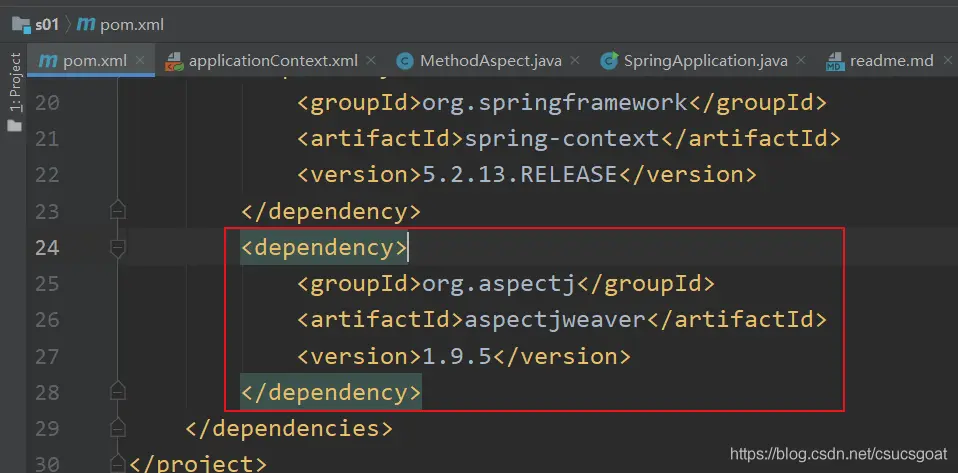Switch to the applicationContext.xml tab
958x473 pixels.
(x=272, y=60)
